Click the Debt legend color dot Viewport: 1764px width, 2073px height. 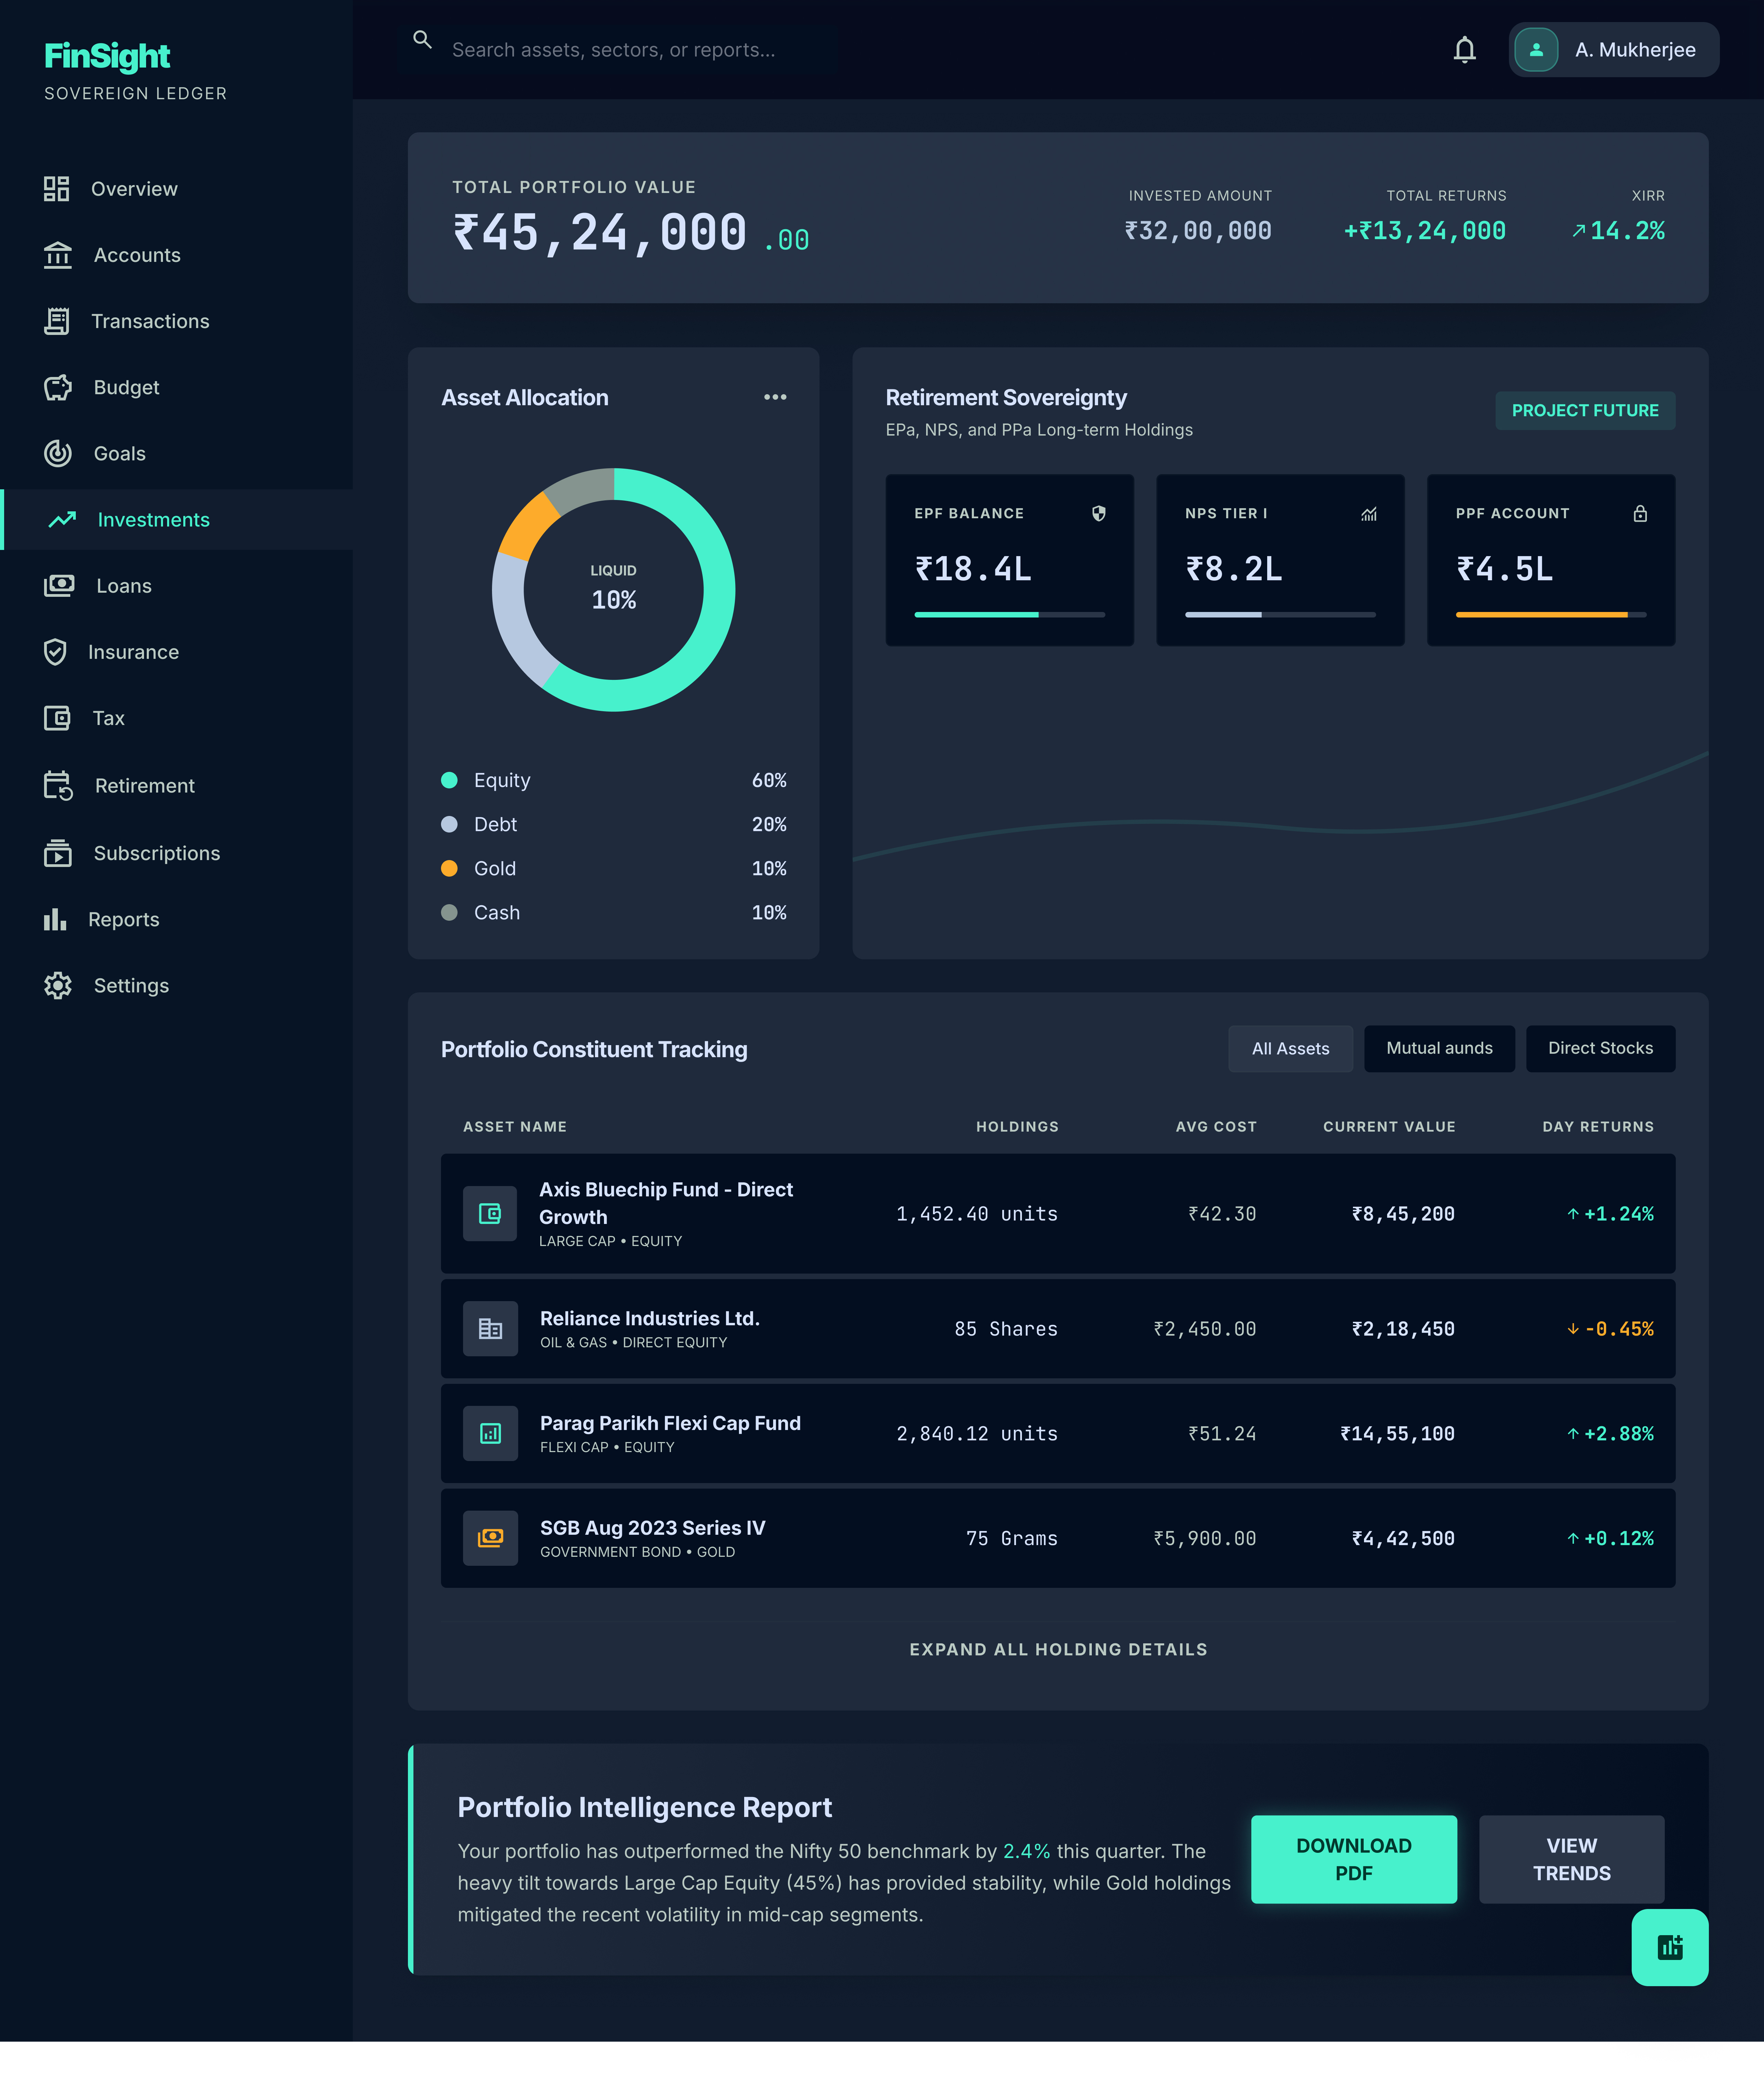[449, 824]
